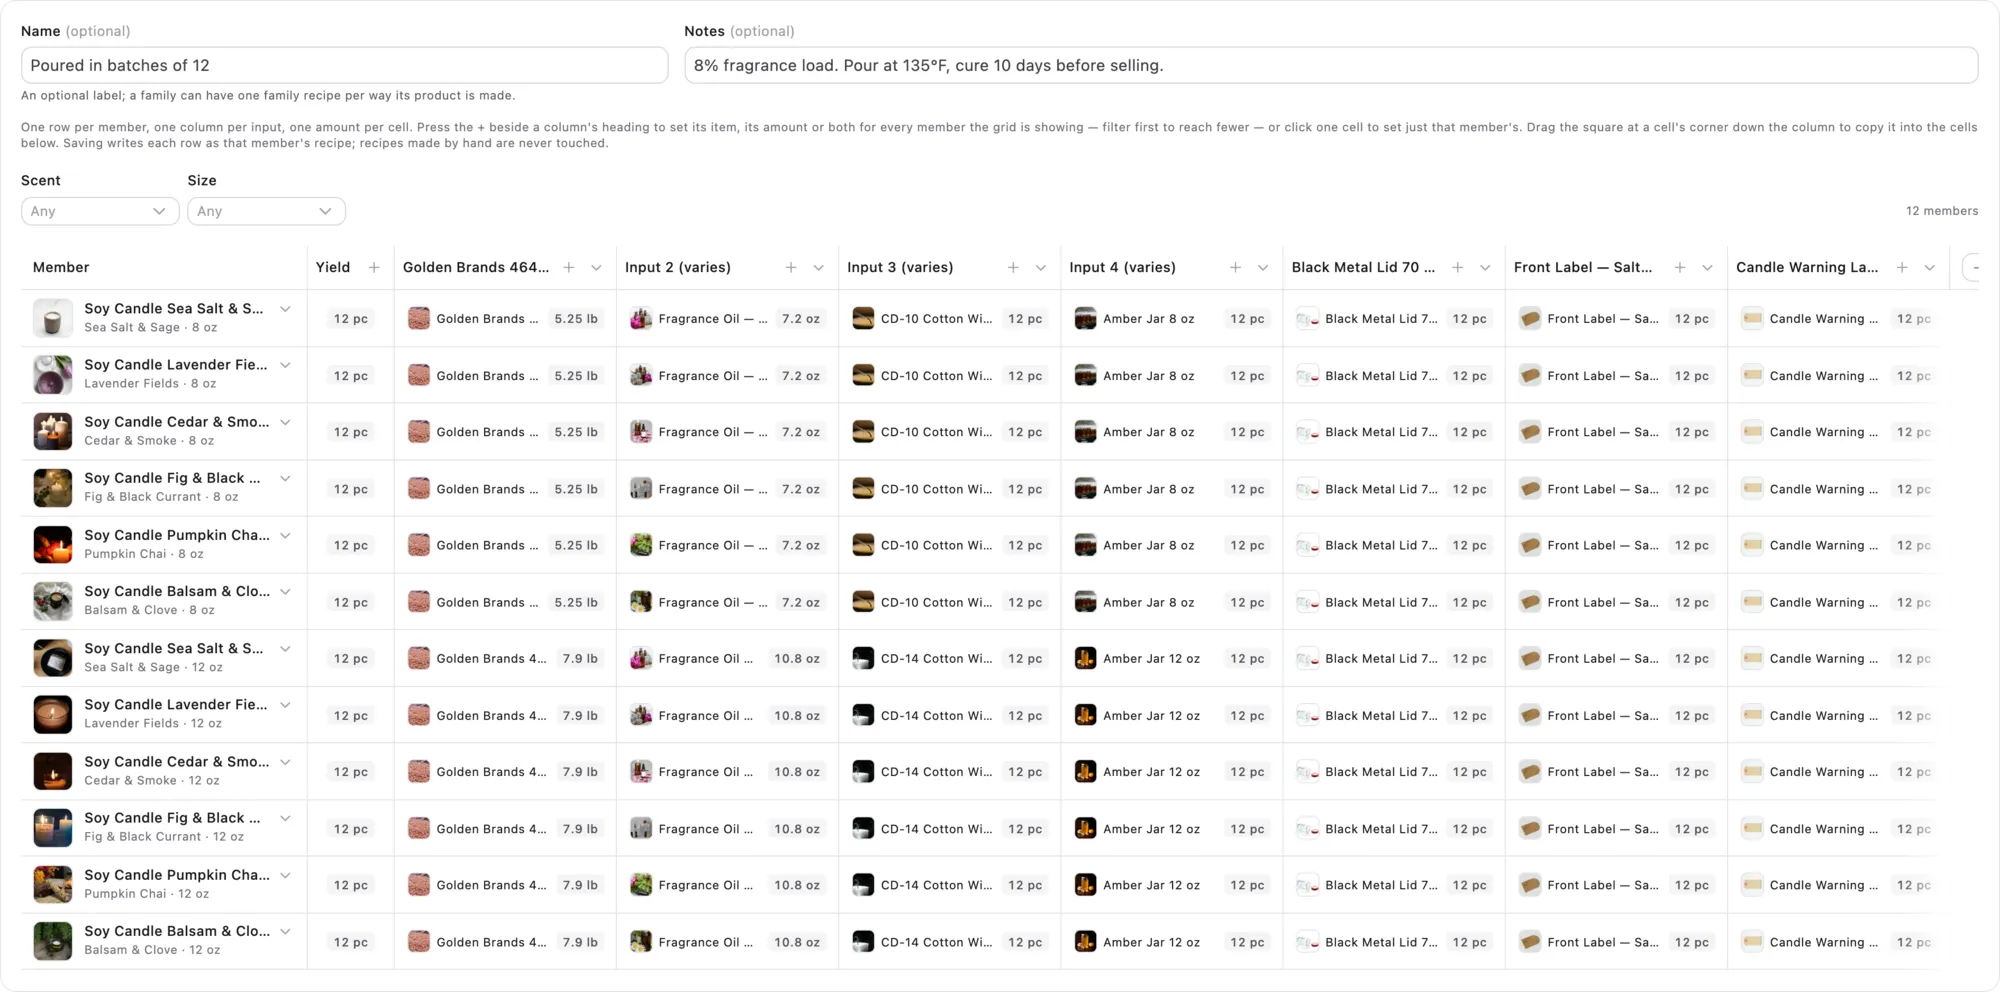
Task: Click the plus icon beside Input 2 (varies)
Action: click(791, 267)
